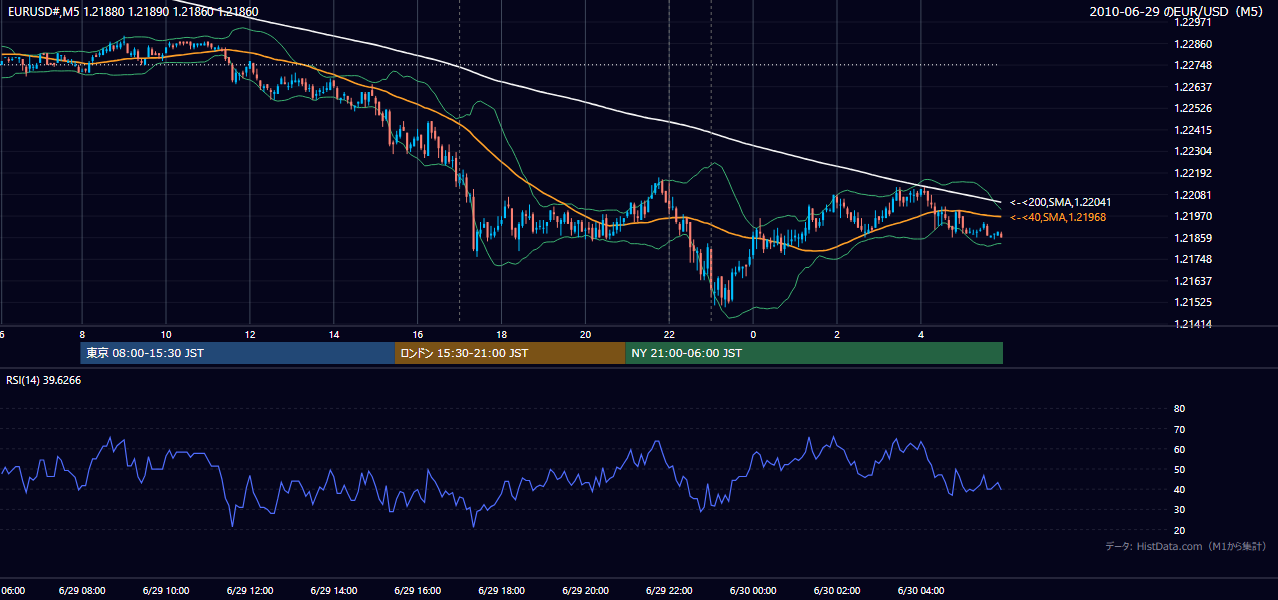Click hour 18 on the price chart time axis
Image resolution: width=1278 pixels, height=600 pixels.
(502, 334)
